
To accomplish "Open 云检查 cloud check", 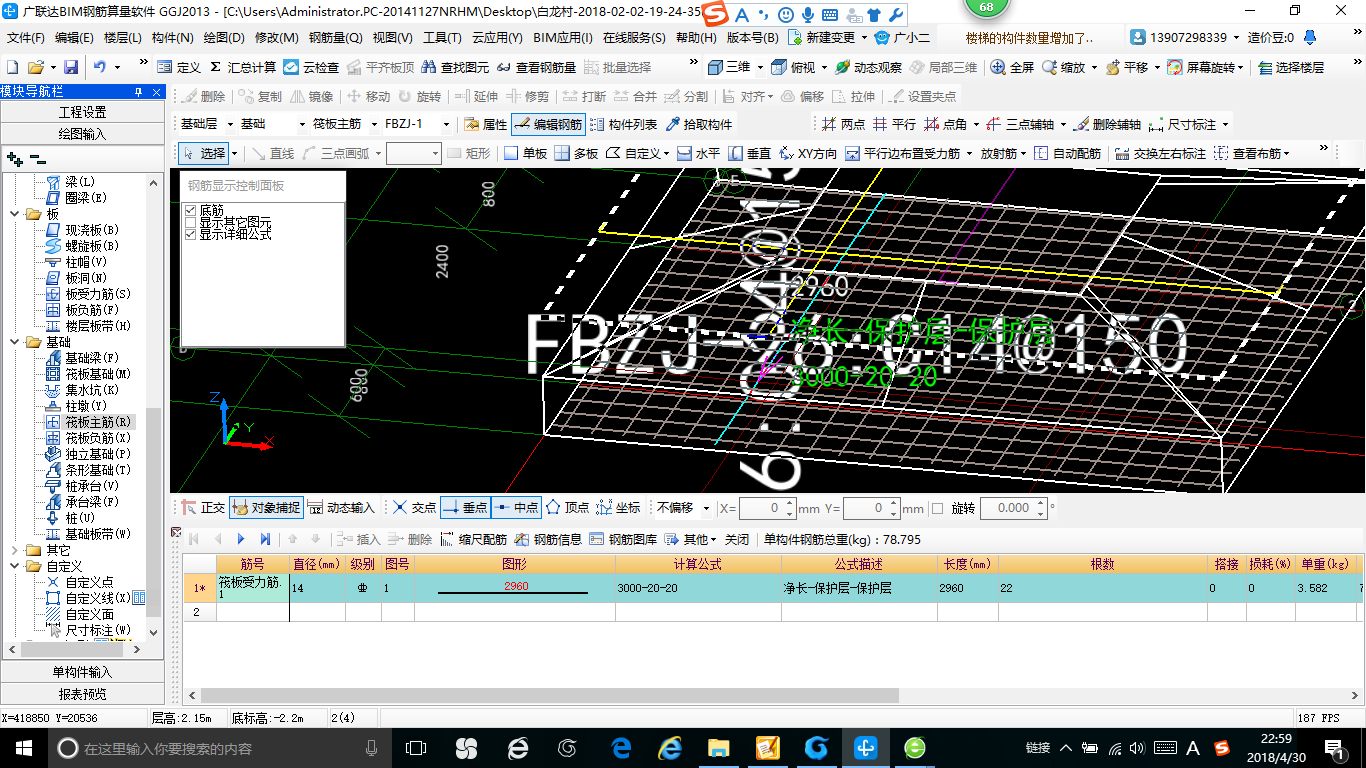I will click(311, 67).
